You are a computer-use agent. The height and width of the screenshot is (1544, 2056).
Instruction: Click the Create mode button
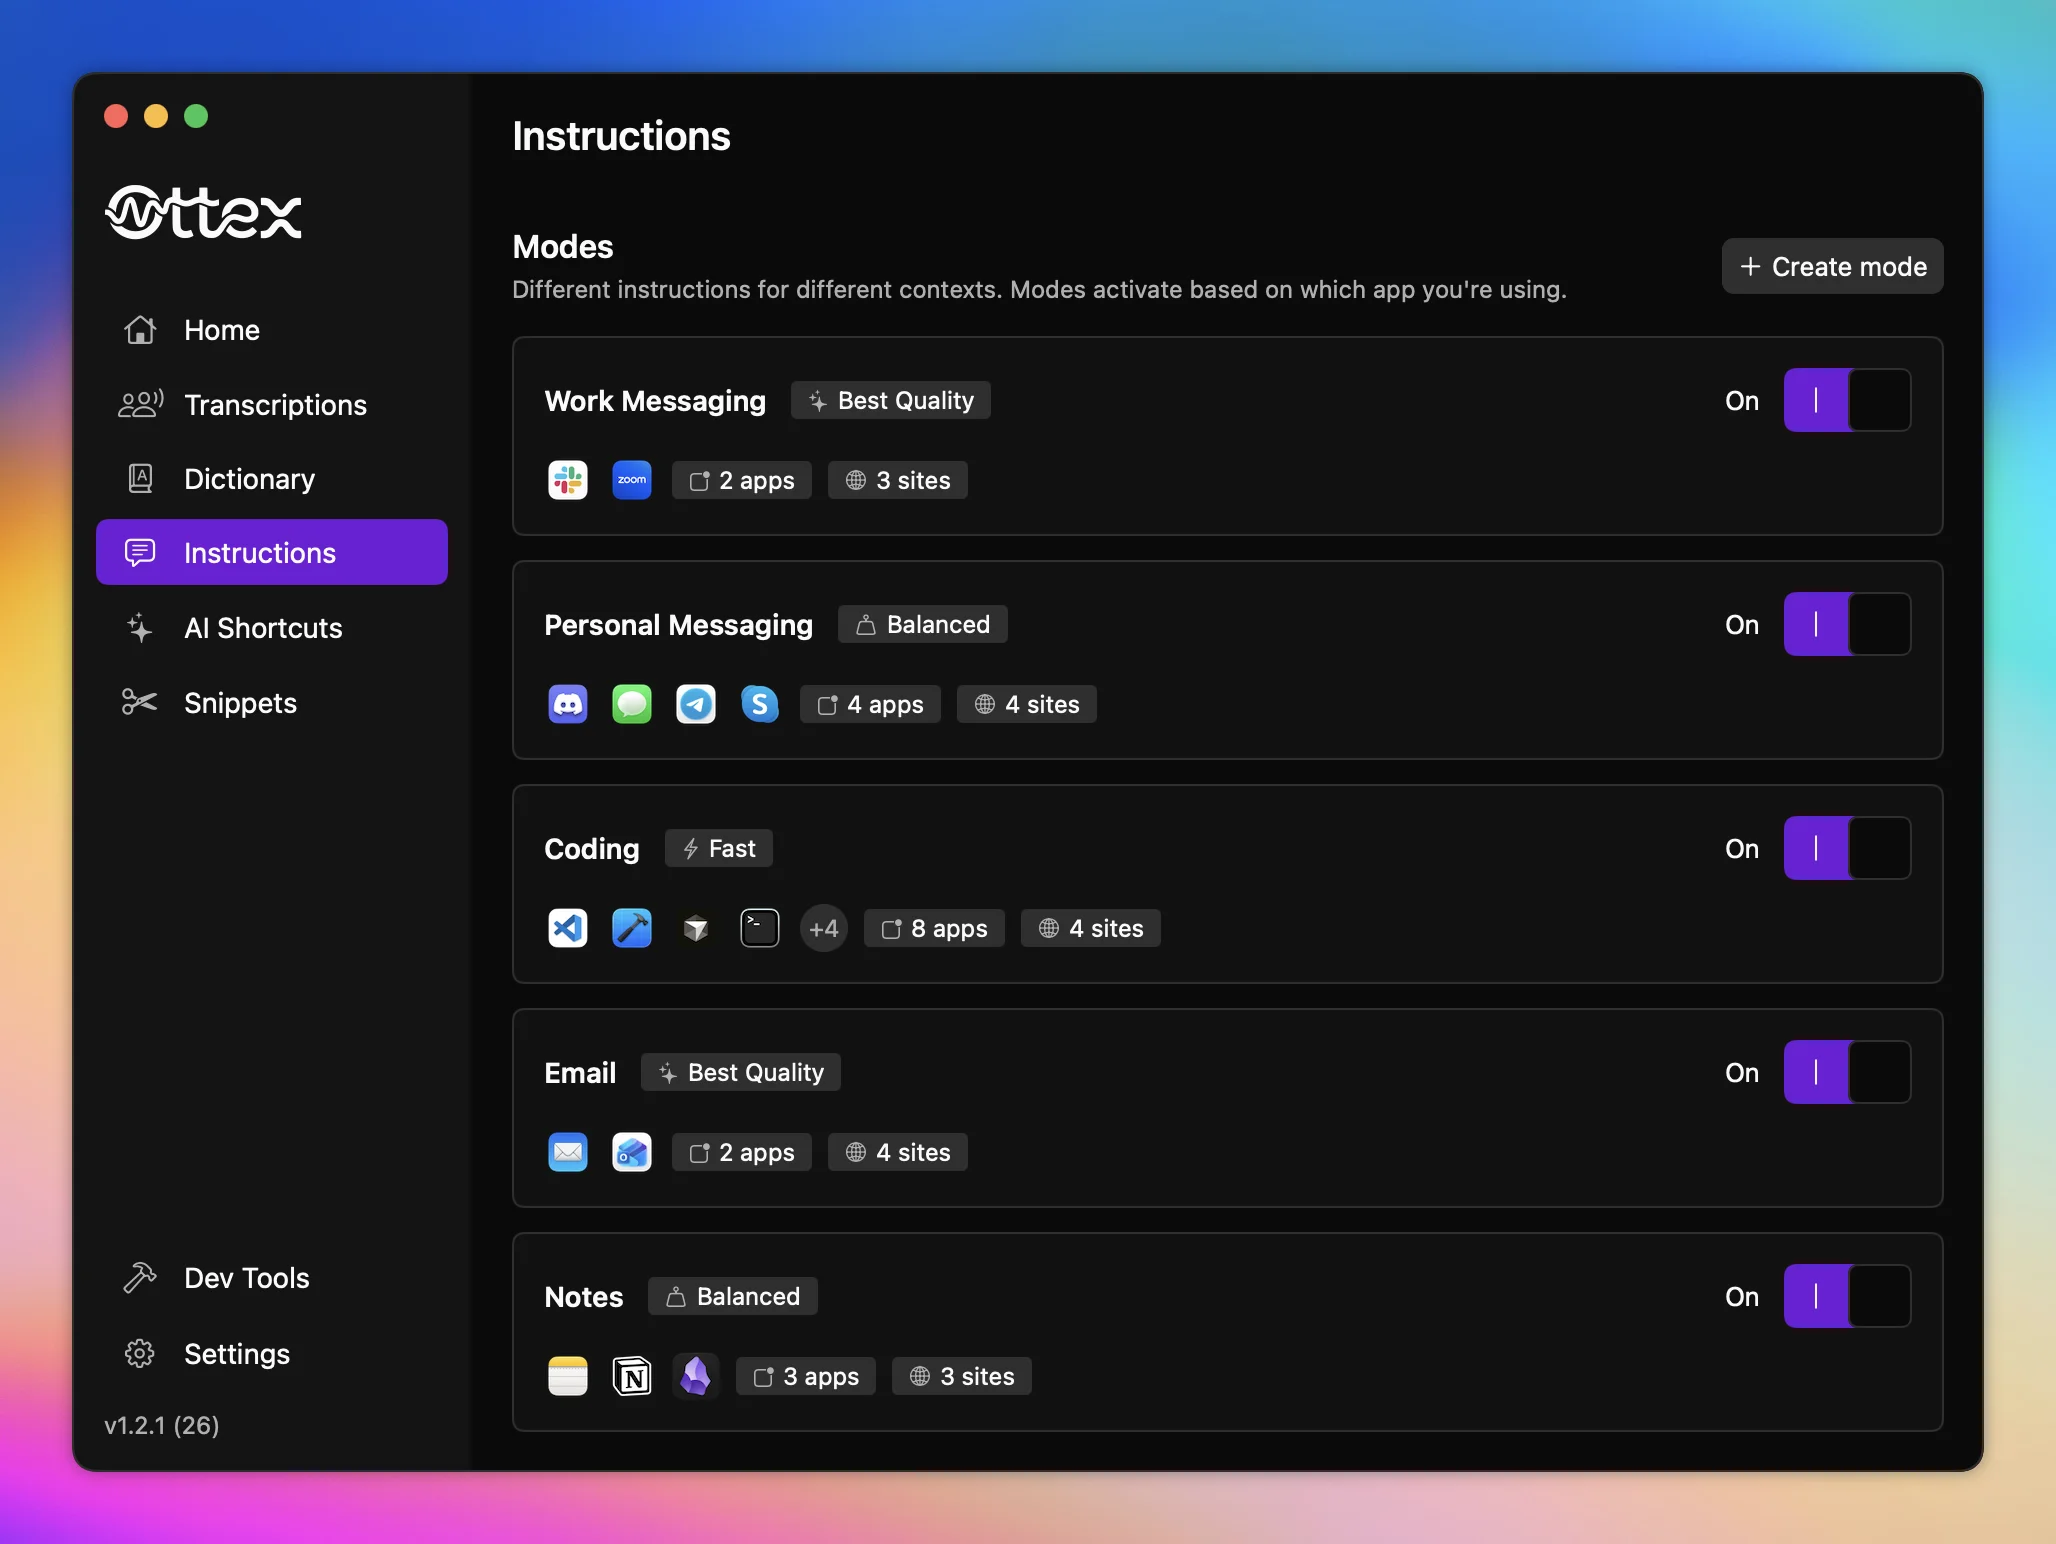tap(1831, 266)
